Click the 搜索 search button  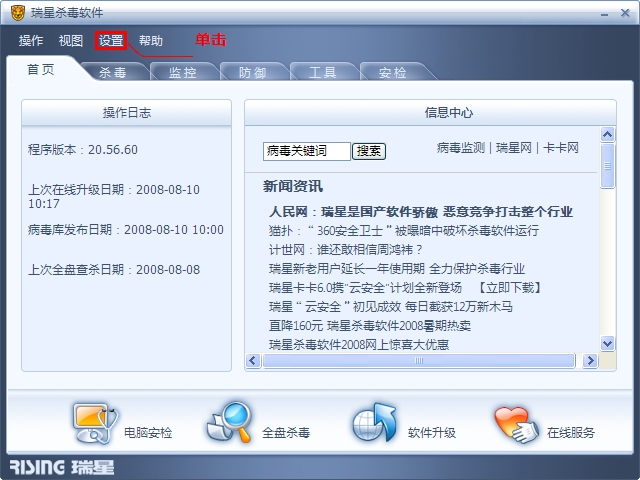[x=369, y=151]
